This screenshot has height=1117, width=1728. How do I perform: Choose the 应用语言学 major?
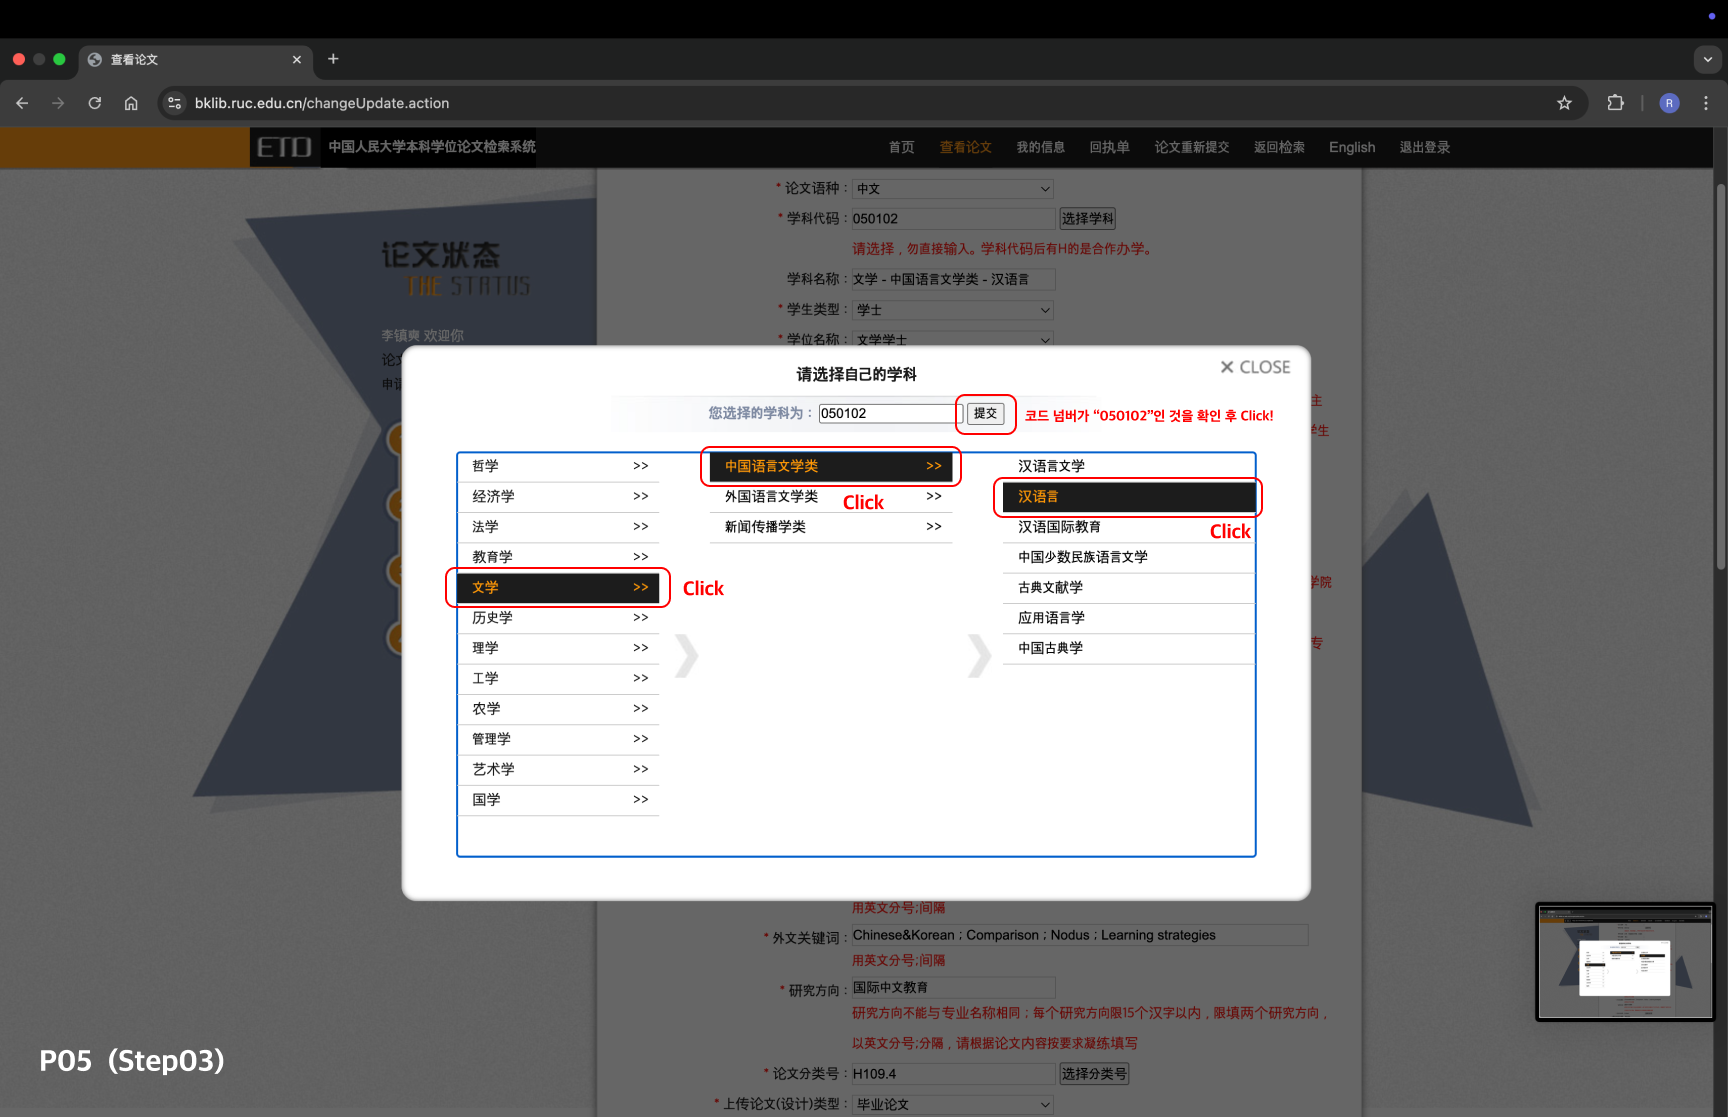click(x=1129, y=618)
